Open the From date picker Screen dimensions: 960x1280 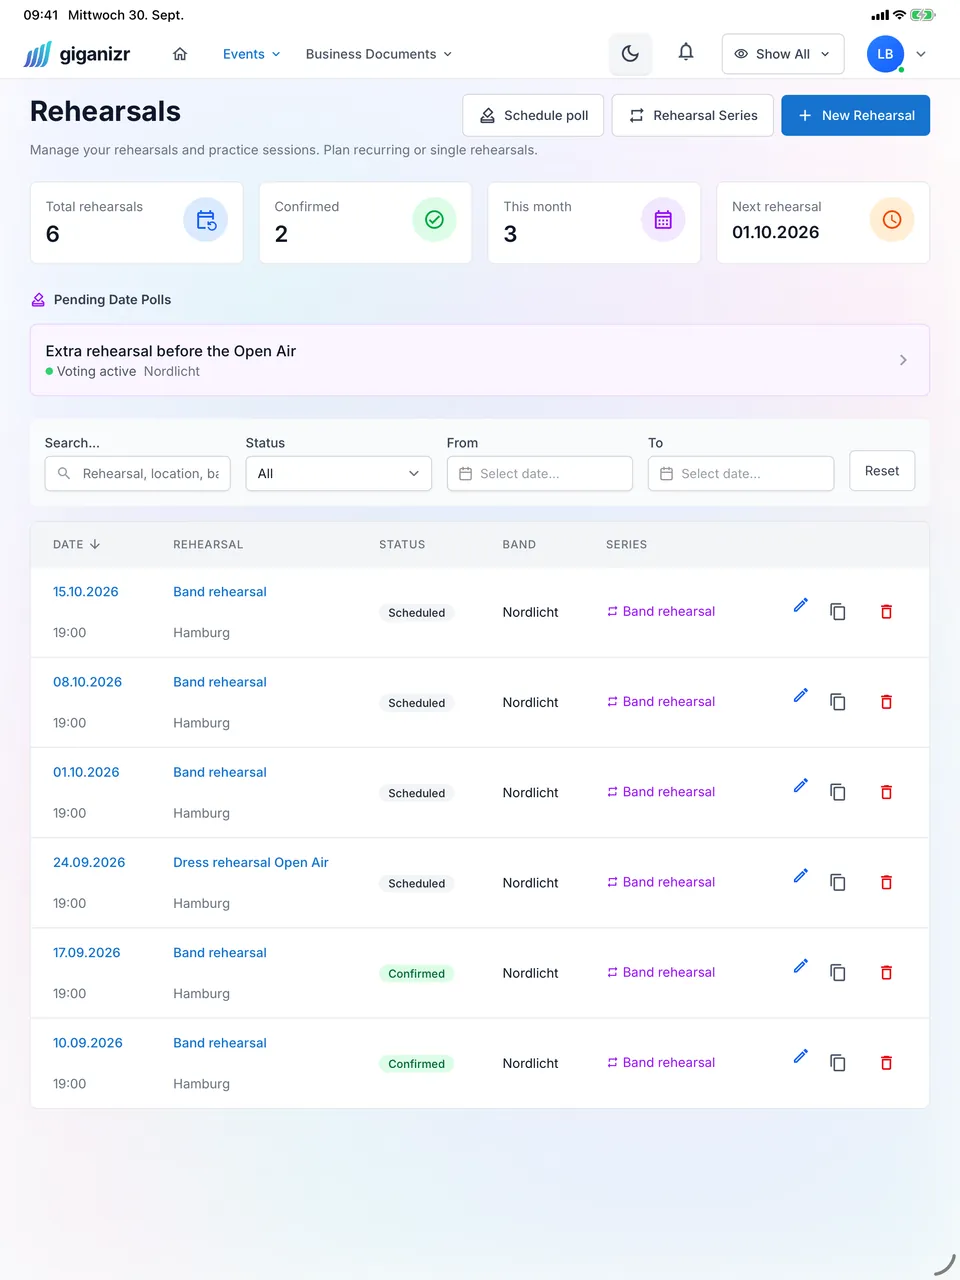(x=540, y=473)
